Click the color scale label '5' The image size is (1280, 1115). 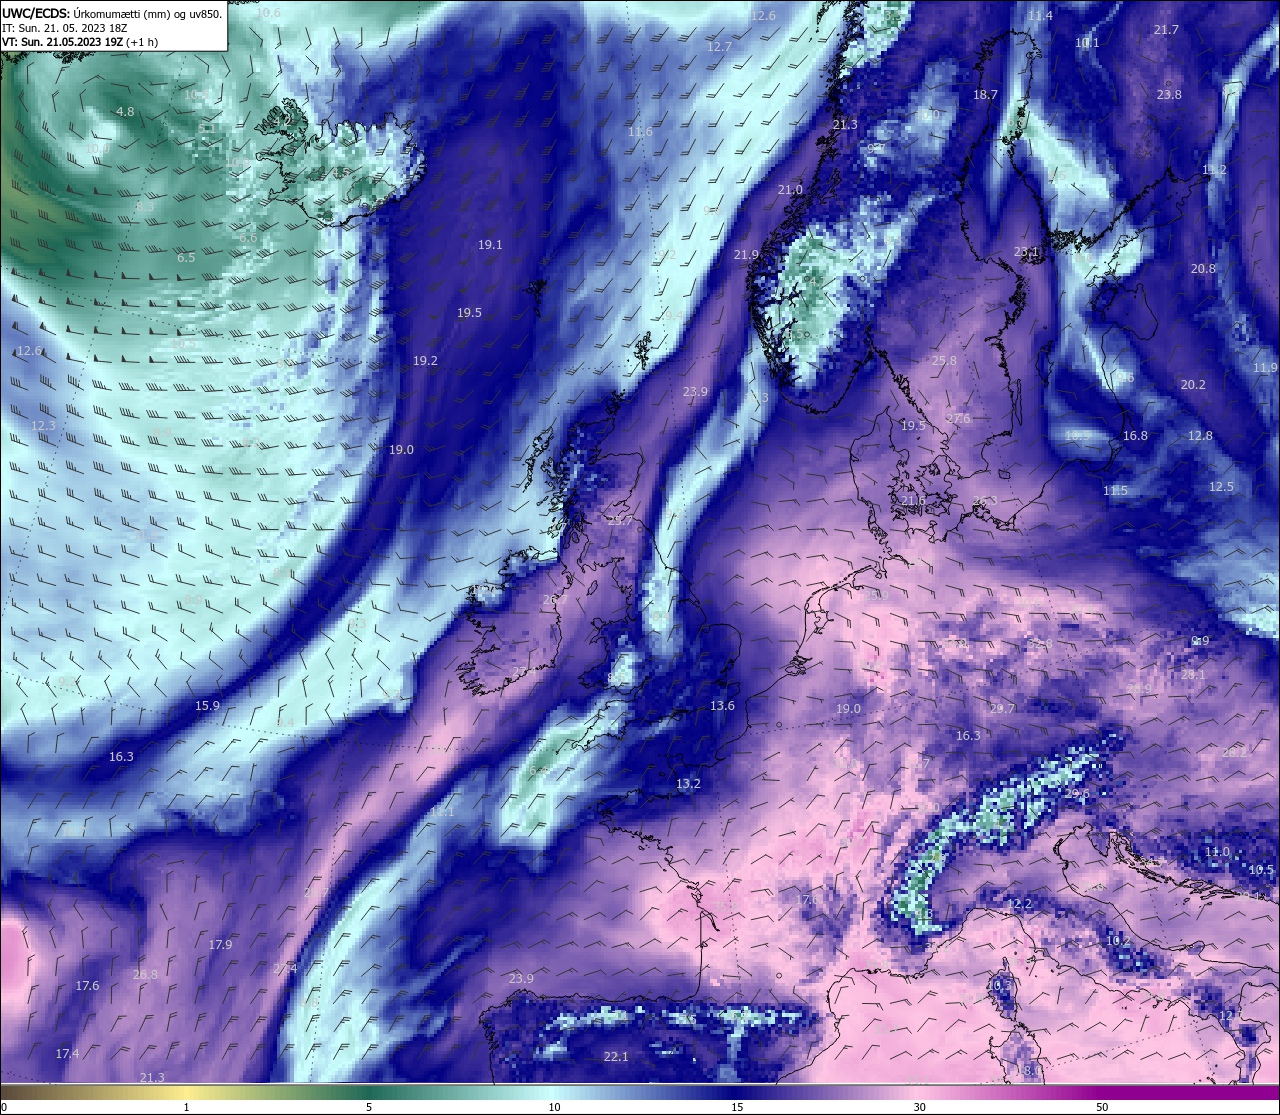click(369, 1107)
